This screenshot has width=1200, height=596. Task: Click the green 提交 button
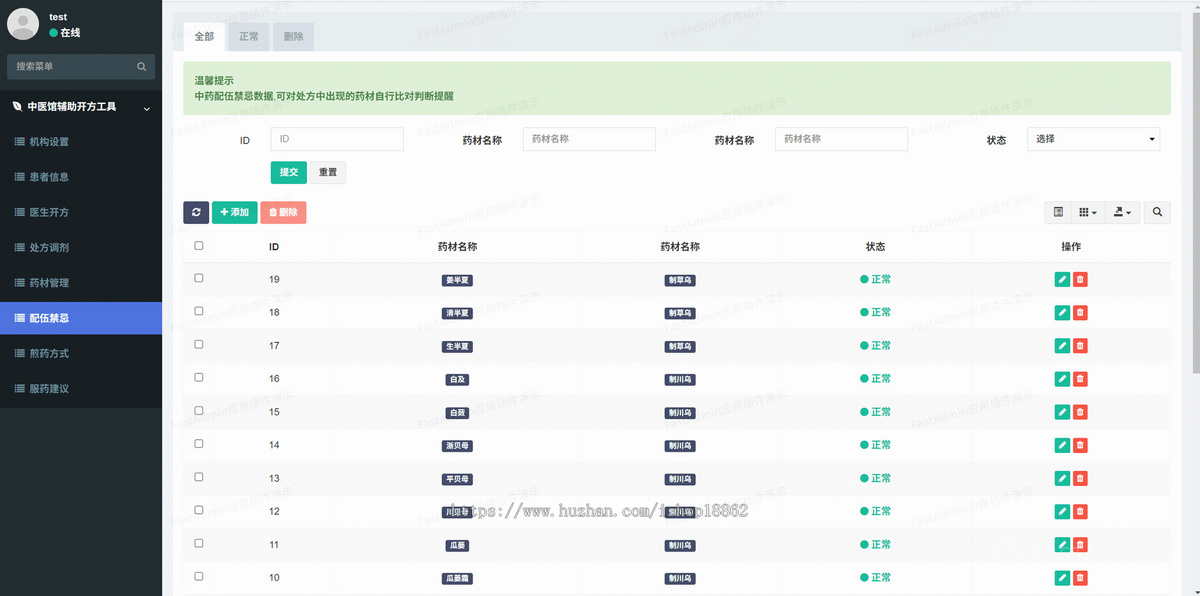point(288,172)
